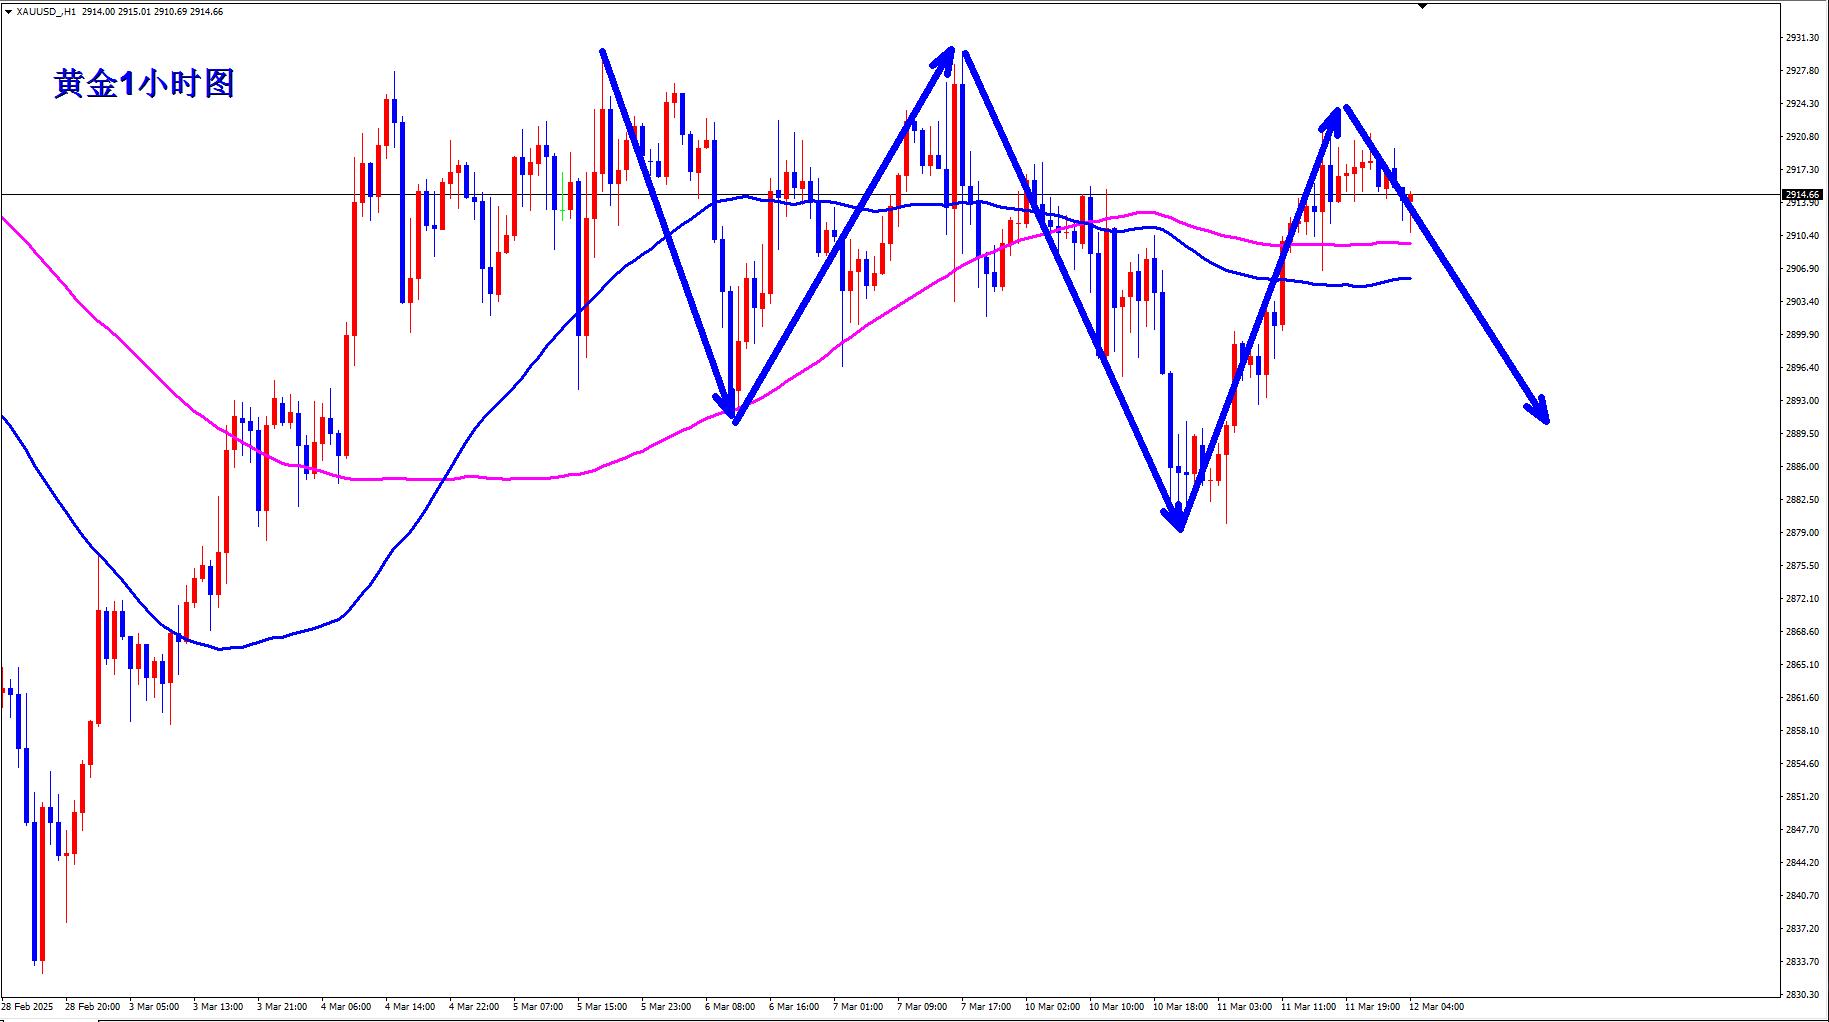This screenshot has width=1829, height=1022.
Task: Click the right end of magenta moving average
Action: (1409, 243)
